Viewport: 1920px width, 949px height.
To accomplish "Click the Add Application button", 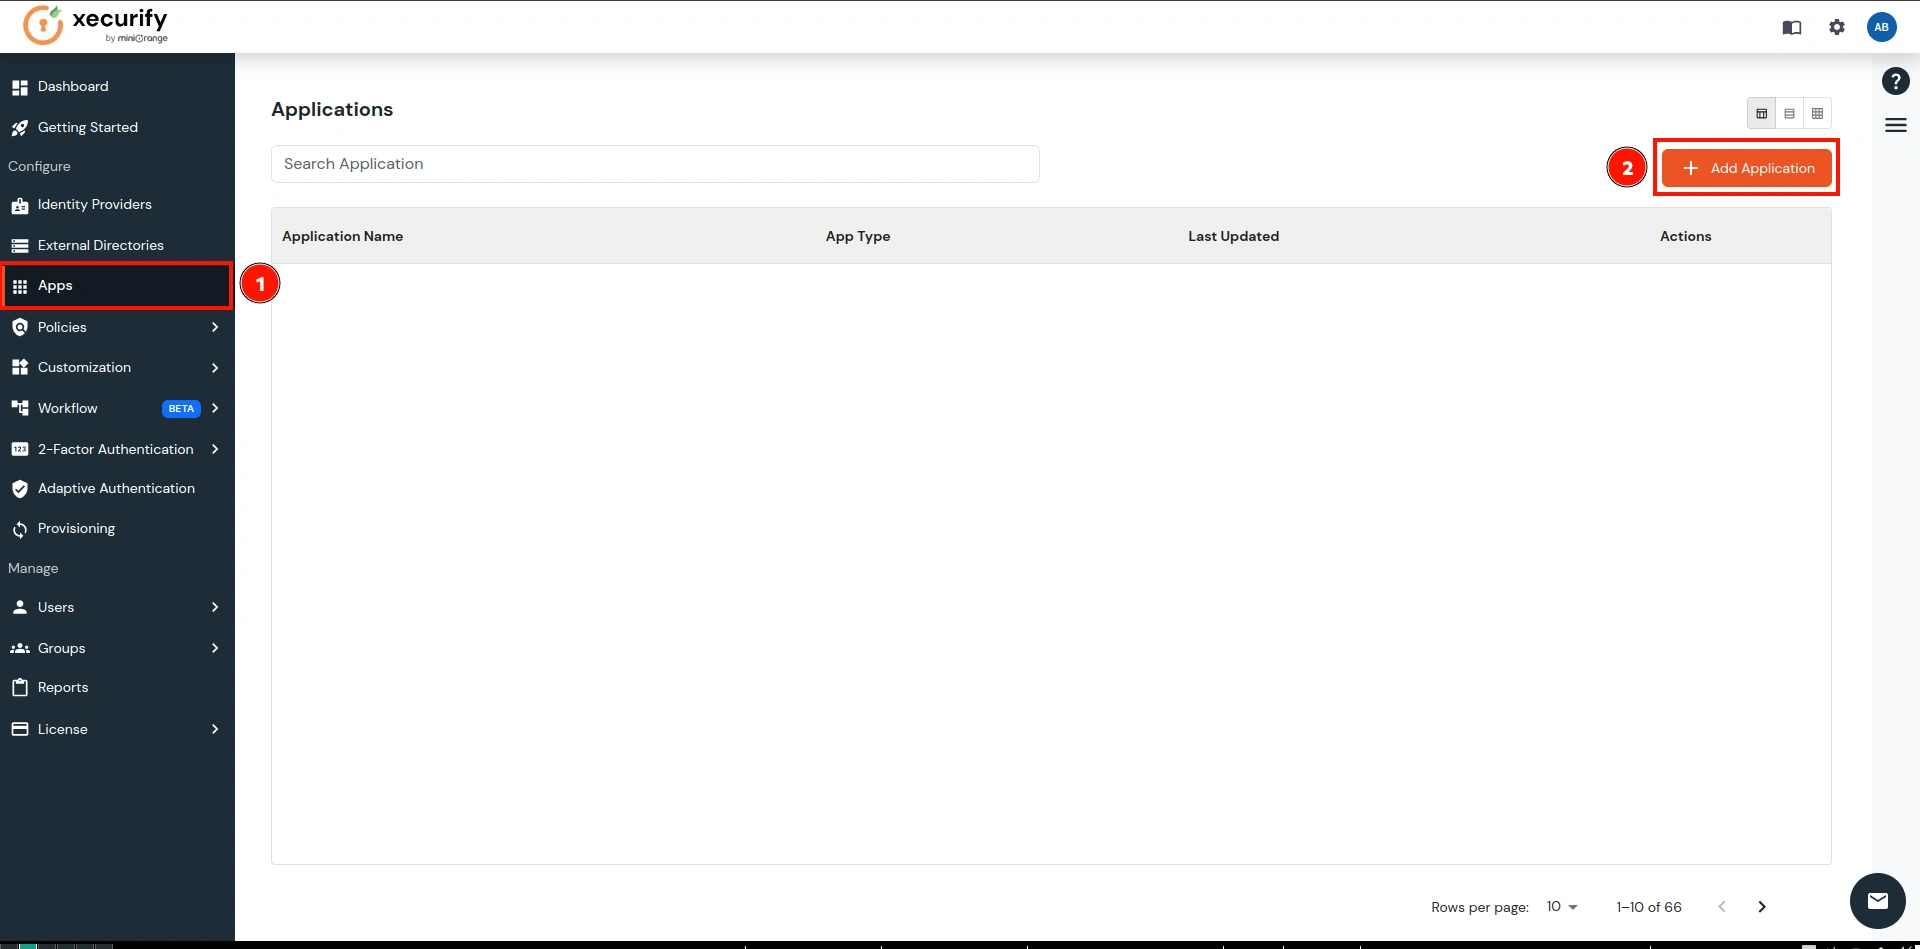I will pos(1747,168).
